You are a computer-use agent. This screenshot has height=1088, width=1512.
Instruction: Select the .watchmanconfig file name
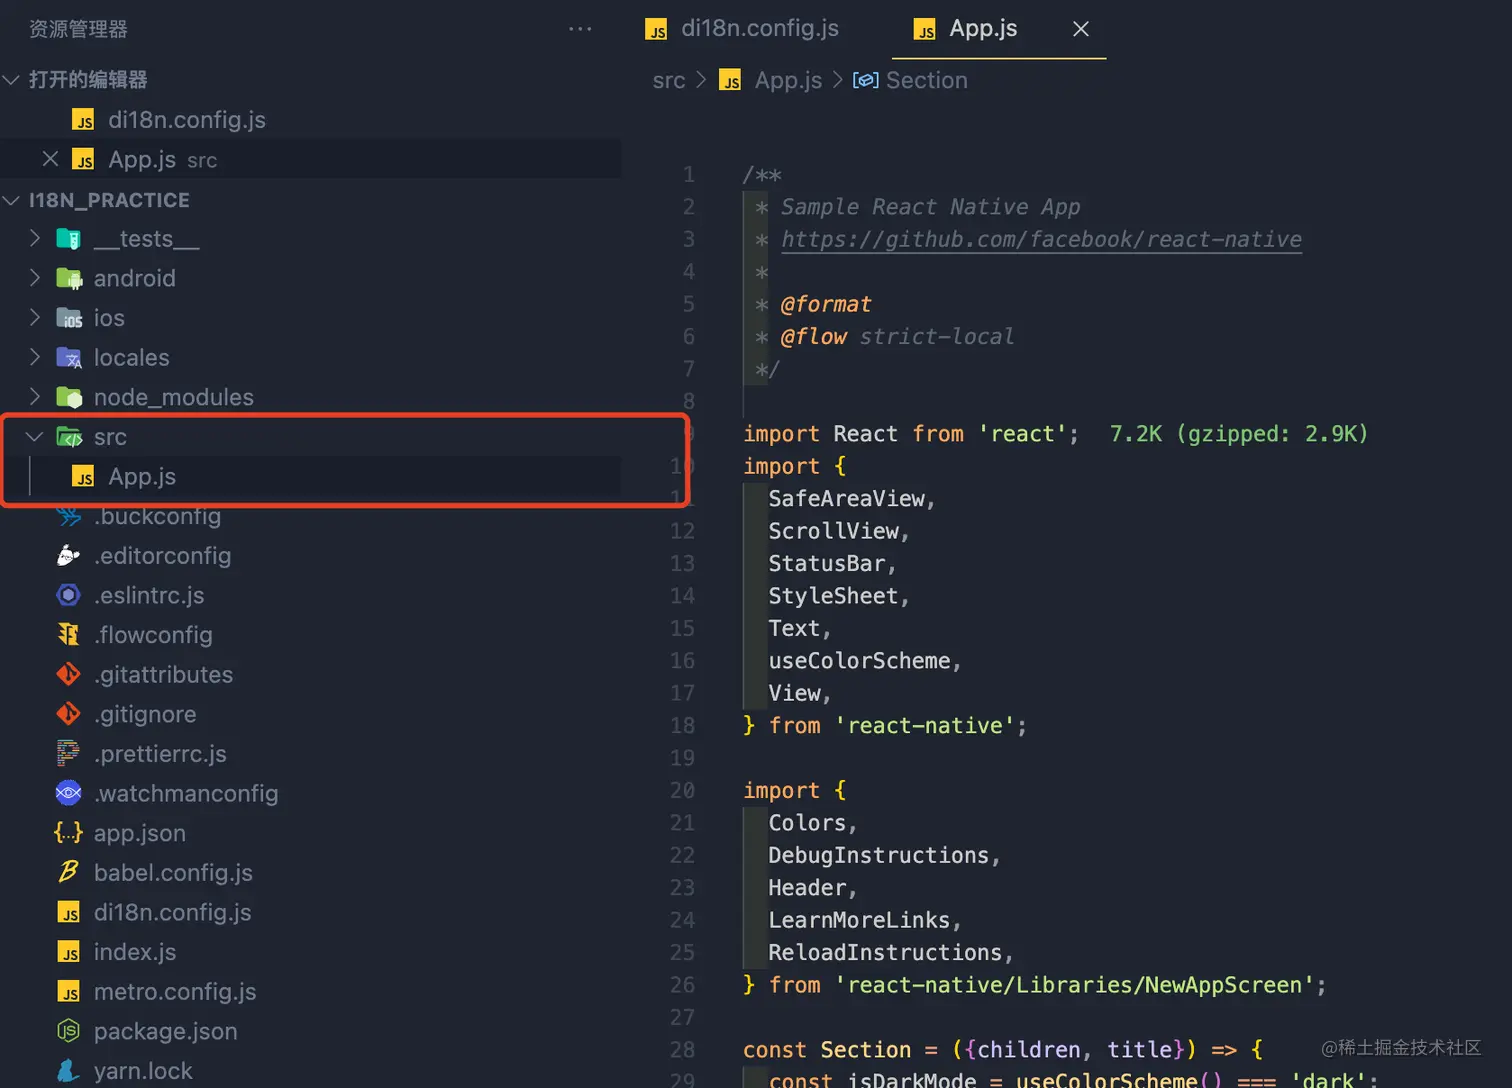pyautogui.click(x=186, y=794)
